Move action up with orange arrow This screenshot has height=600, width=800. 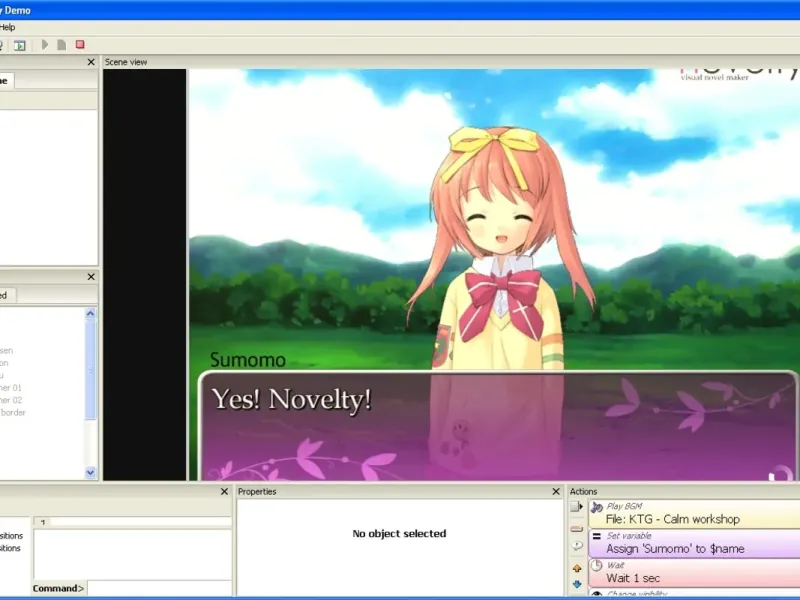pyautogui.click(x=577, y=568)
